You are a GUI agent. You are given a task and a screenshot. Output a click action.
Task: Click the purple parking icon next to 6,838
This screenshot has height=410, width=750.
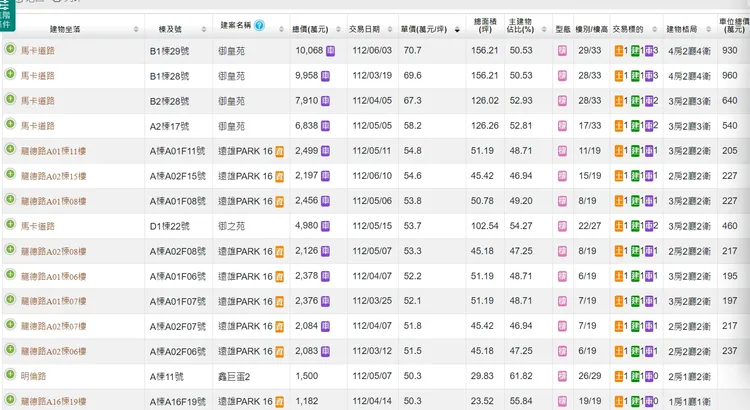(325, 126)
